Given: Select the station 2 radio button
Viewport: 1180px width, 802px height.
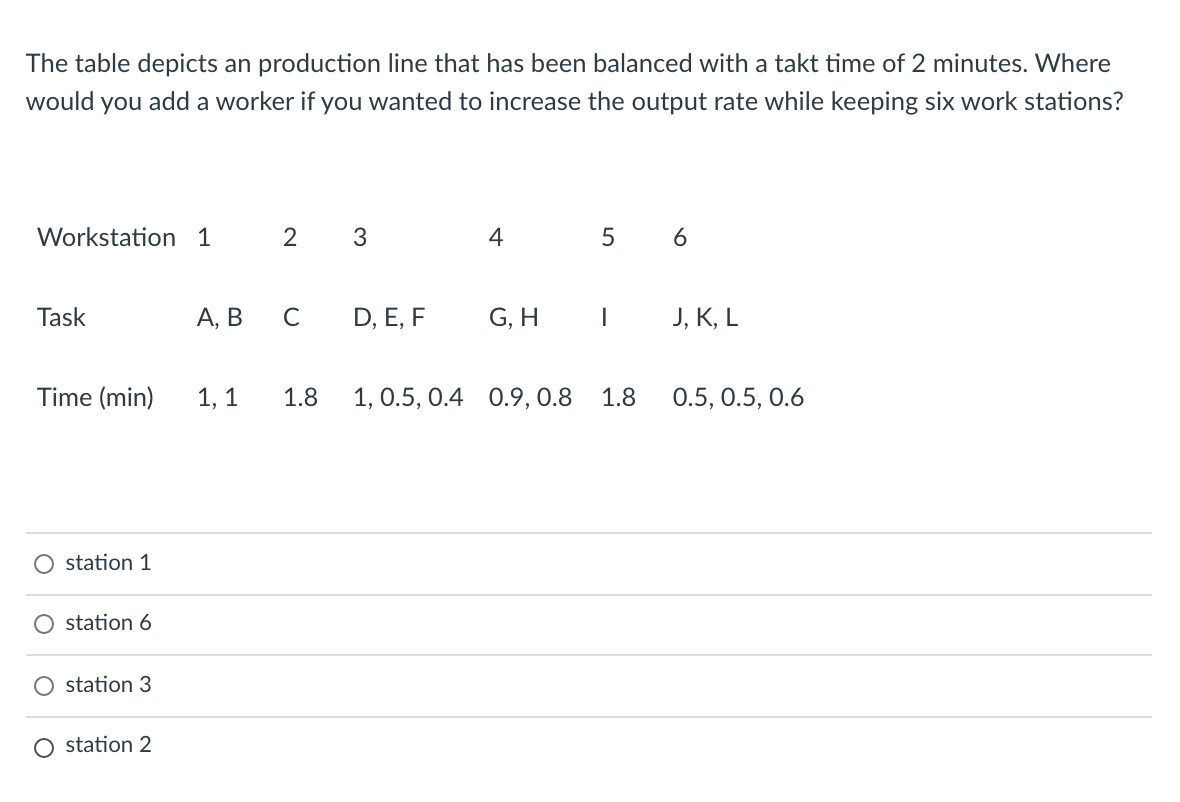Looking at the screenshot, I should [x=44, y=746].
